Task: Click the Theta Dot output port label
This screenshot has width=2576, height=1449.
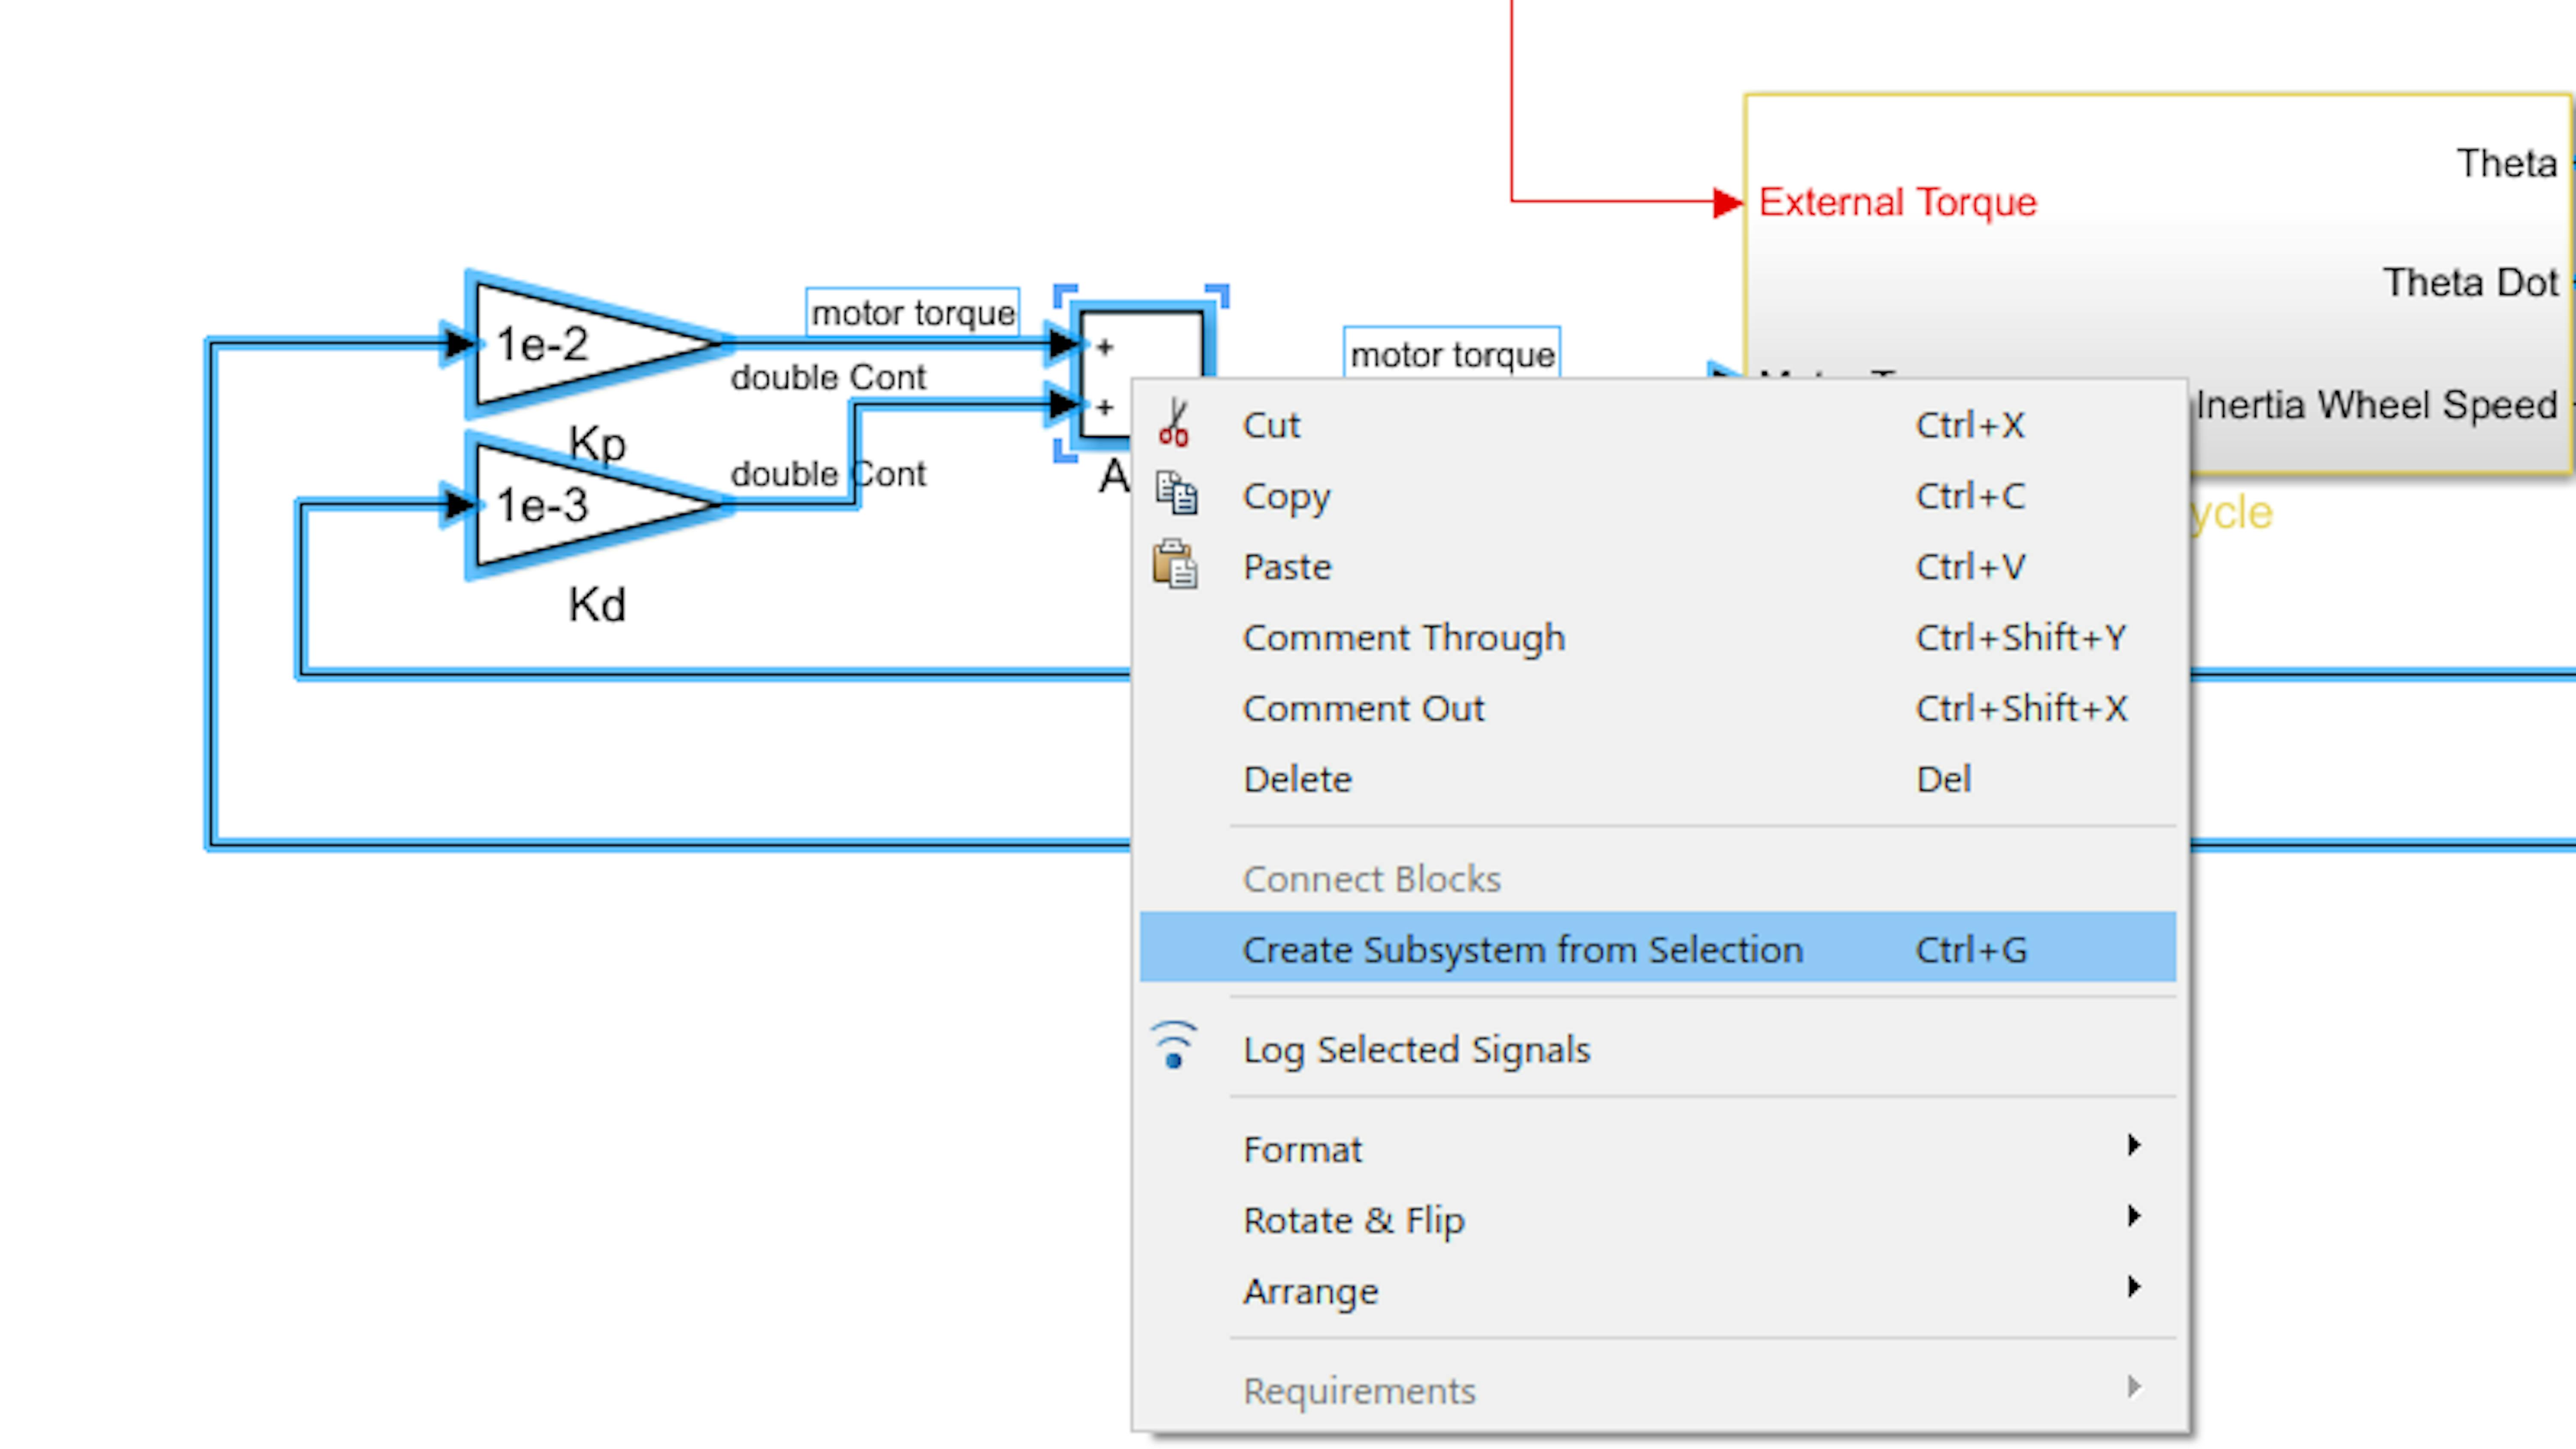Action: pyautogui.click(x=2470, y=283)
